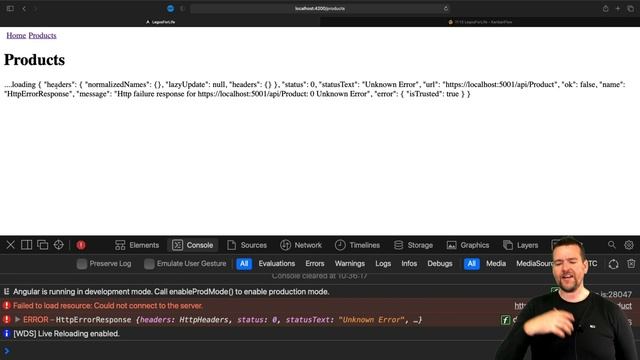Click the circular reload icon in console bar
The image size is (640, 360).
click(x=613, y=264)
